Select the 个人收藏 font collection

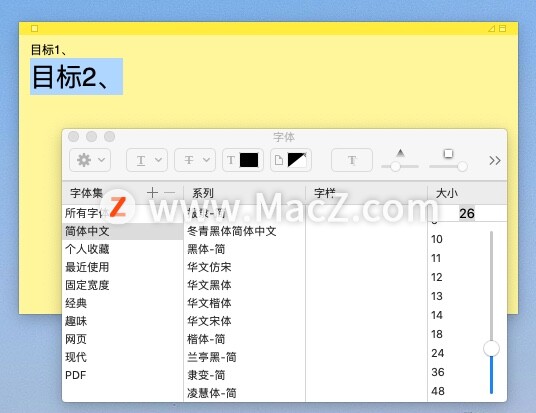(x=123, y=249)
